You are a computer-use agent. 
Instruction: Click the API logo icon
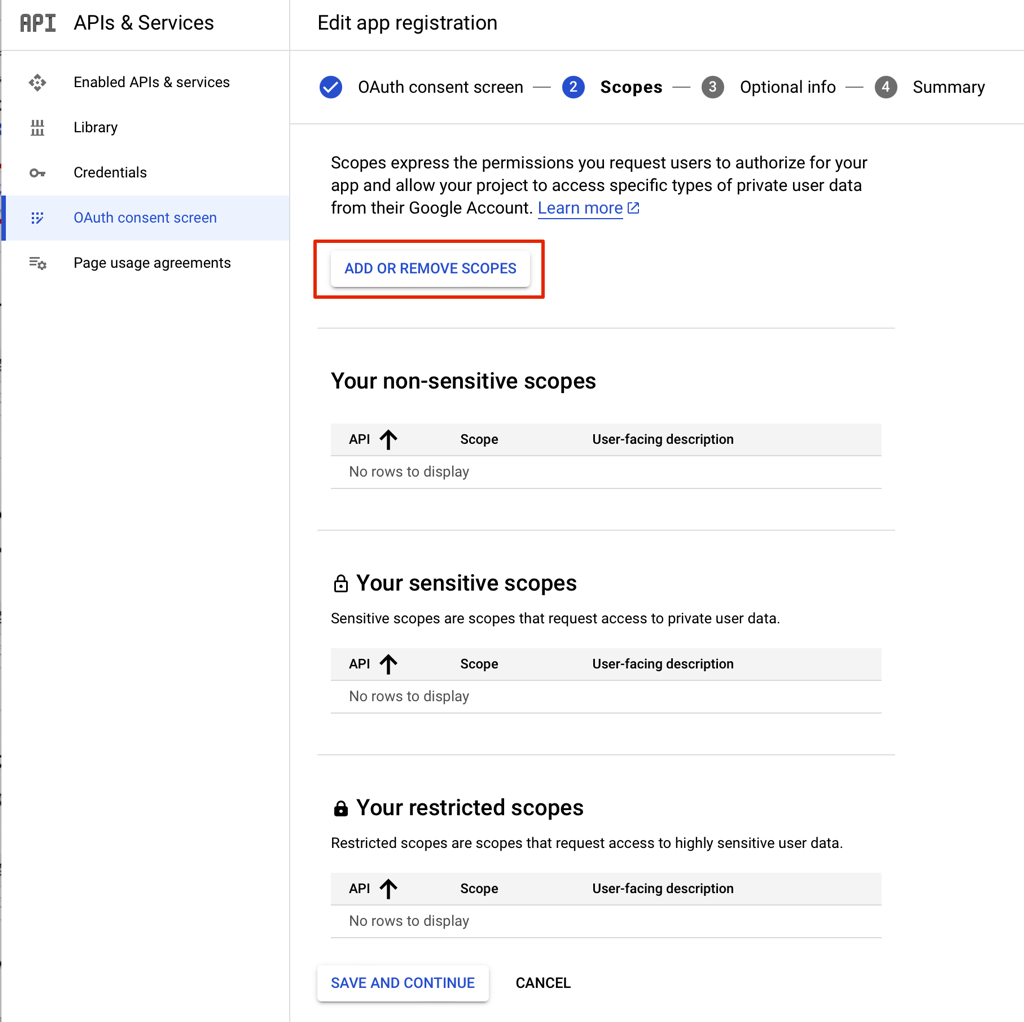pos(38,23)
